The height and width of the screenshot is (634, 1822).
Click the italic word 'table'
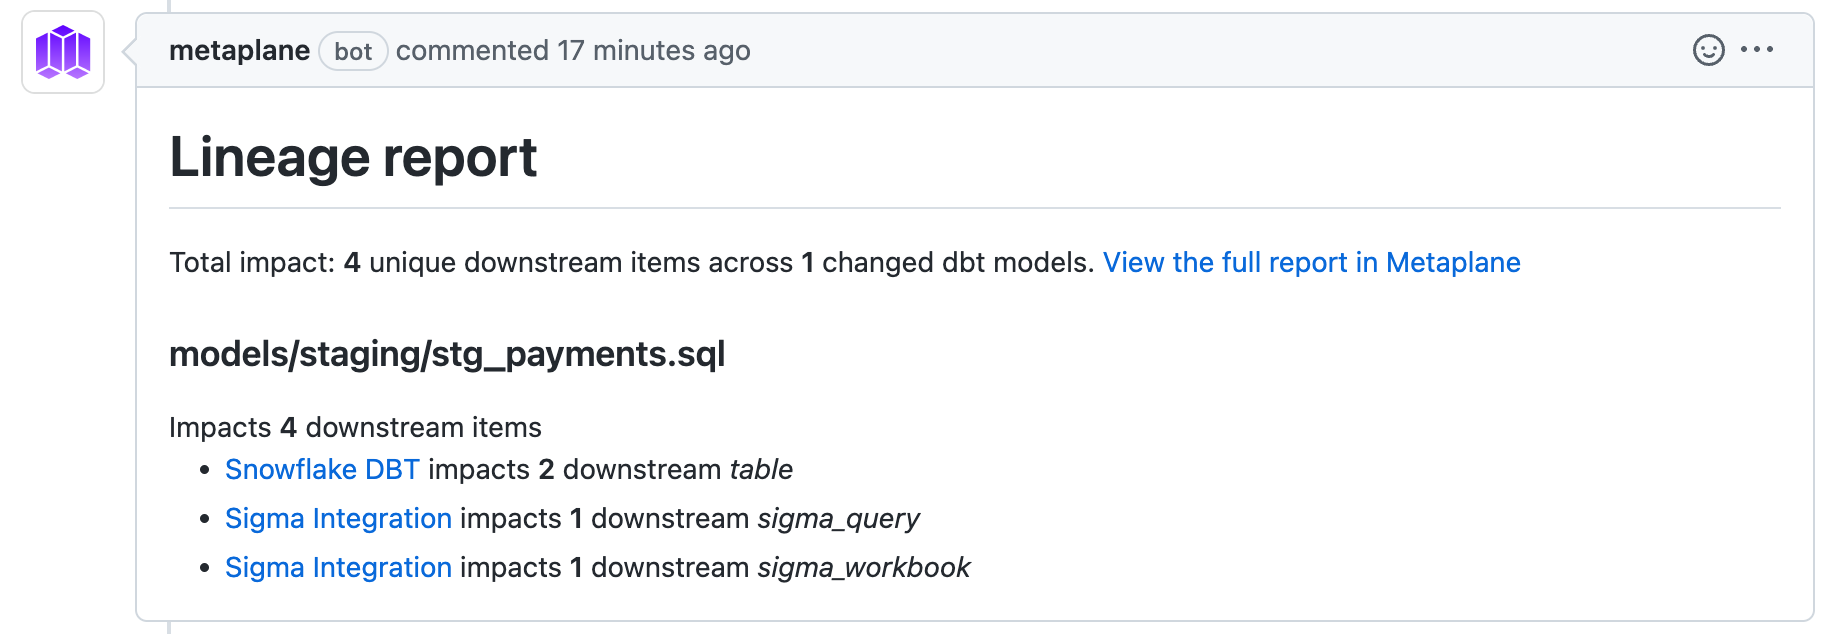(x=760, y=469)
